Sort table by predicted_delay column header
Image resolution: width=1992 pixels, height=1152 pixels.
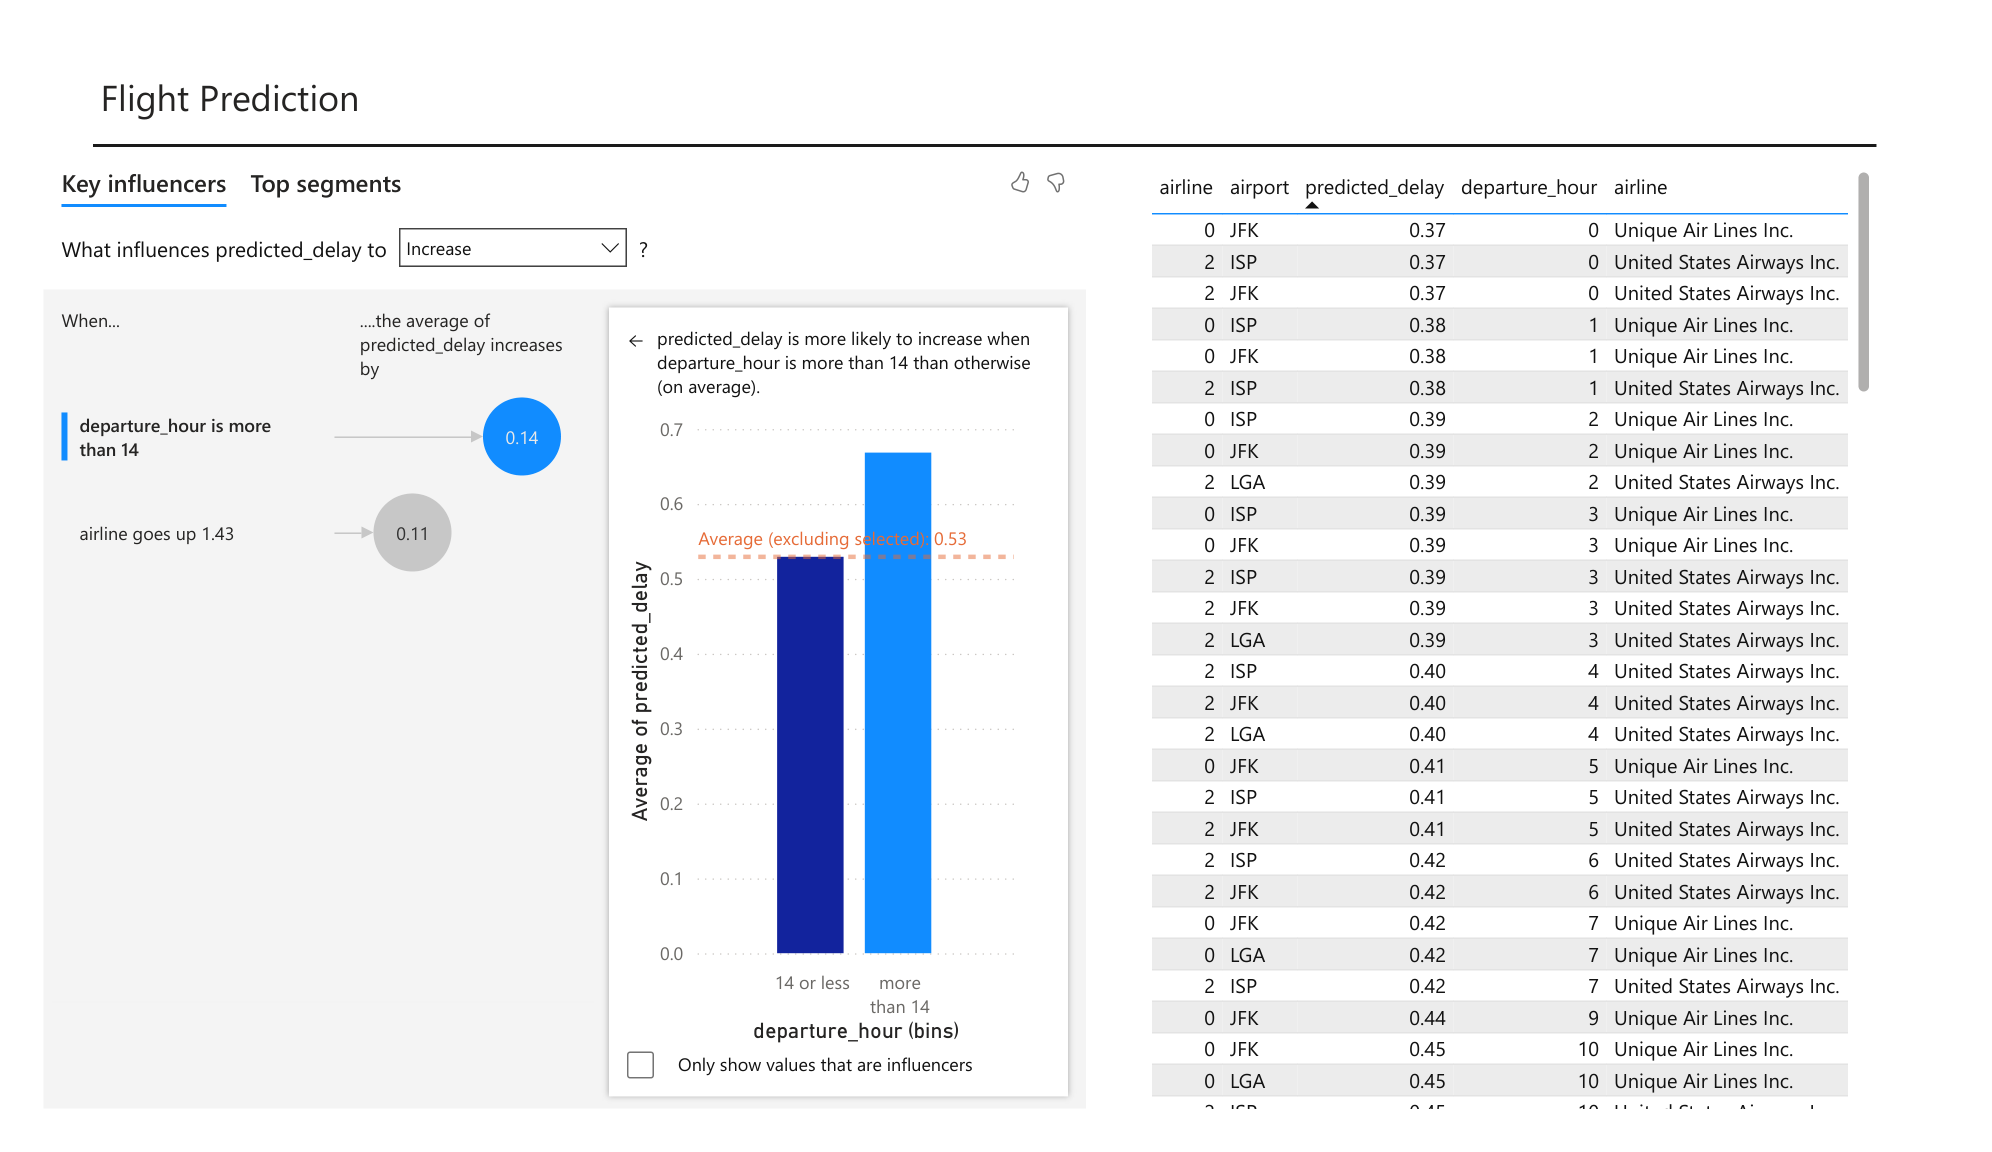click(1374, 187)
